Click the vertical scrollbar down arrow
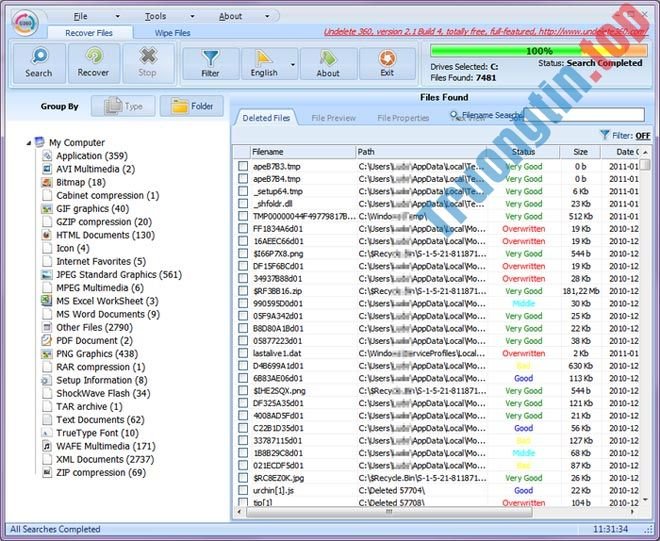 645,500
